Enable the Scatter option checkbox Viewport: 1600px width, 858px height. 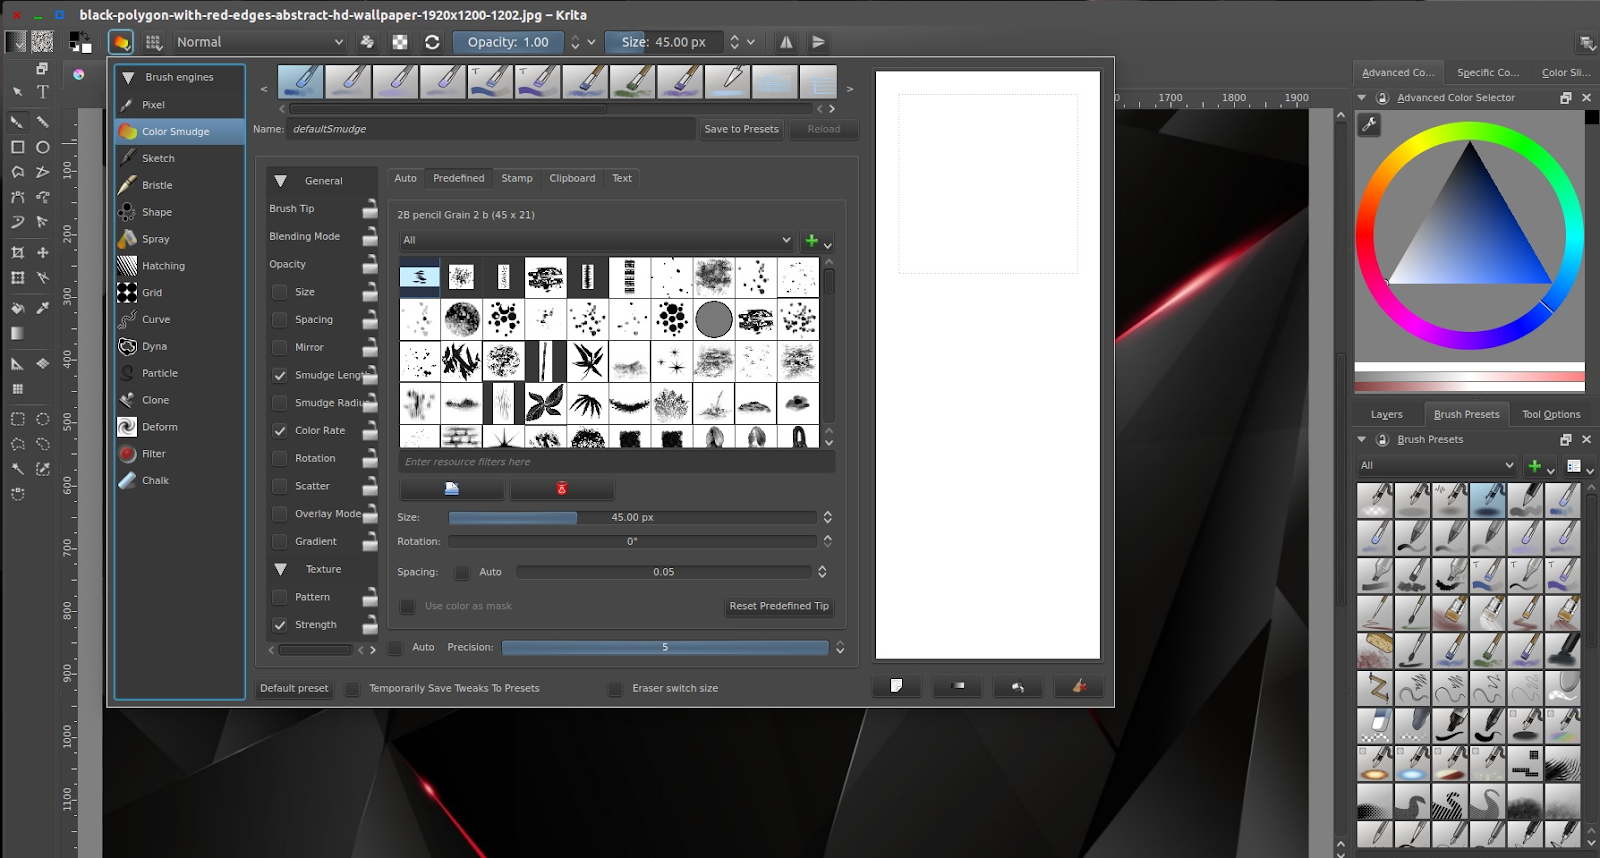pyautogui.click(x=280, y=486)
